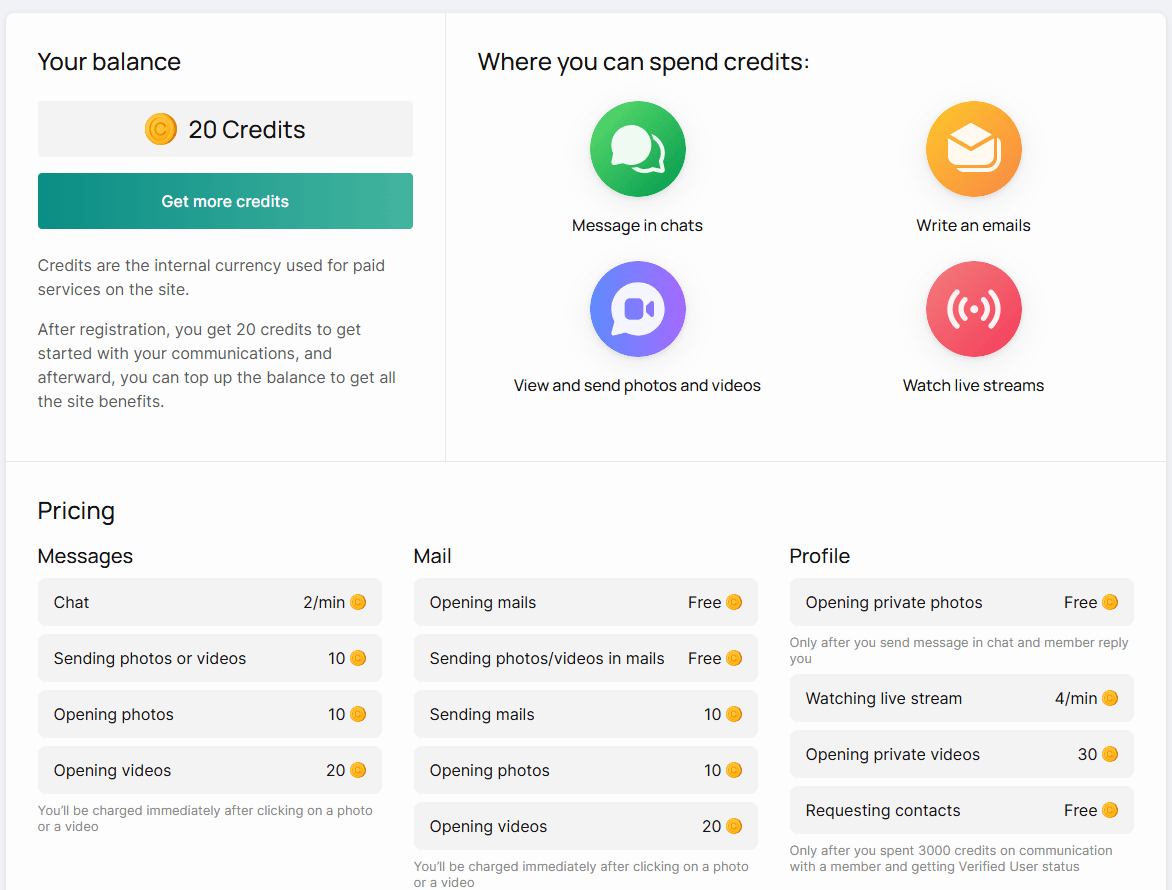Click the Write an emails label
This screenshot has width=1172, height=890.
tap(973, 226)
